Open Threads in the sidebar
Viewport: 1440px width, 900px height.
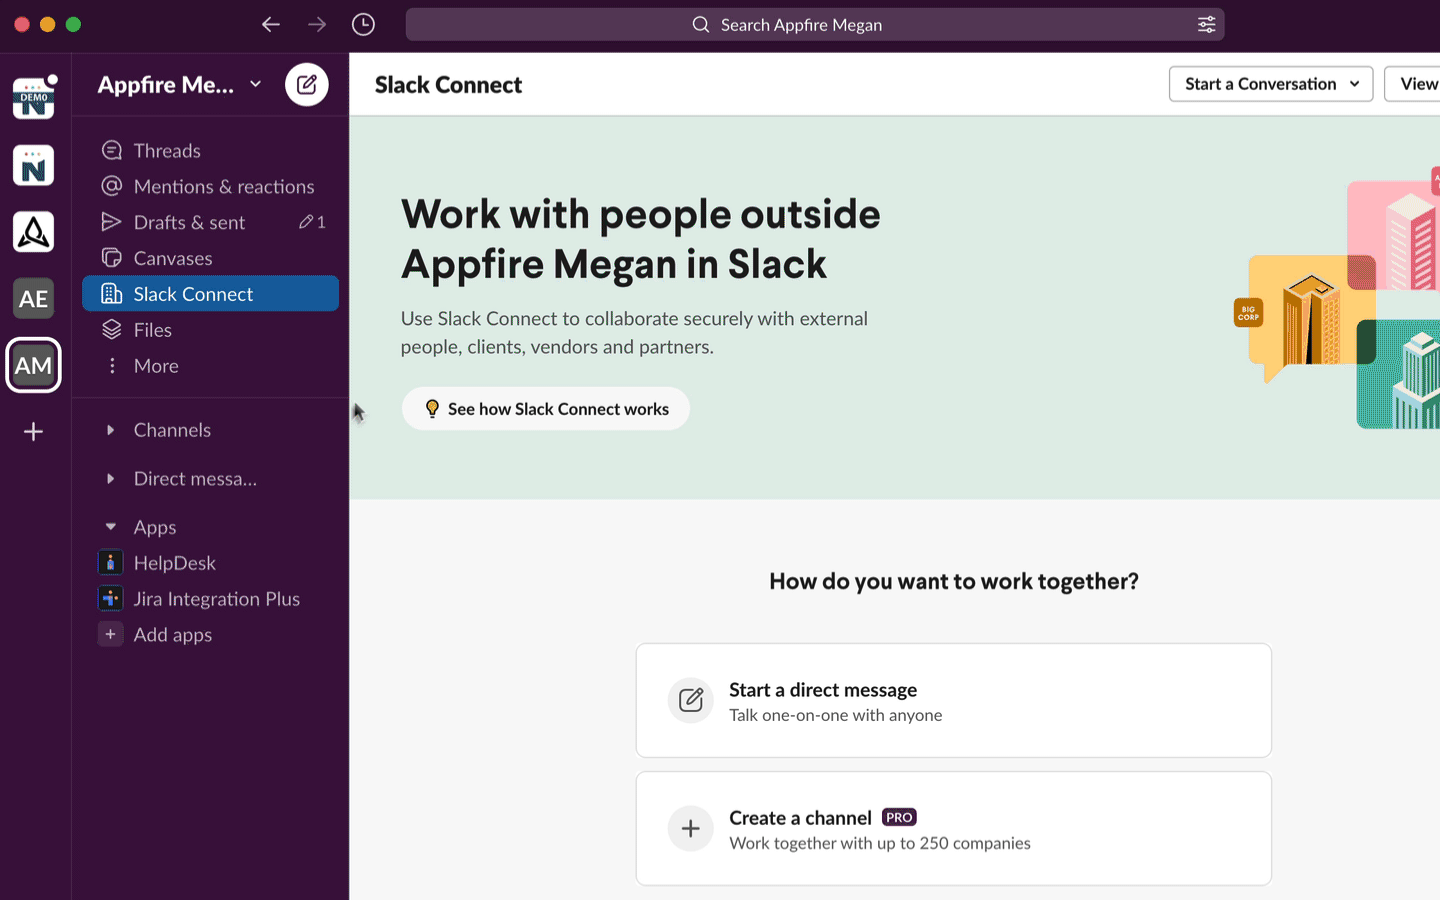(x=210, y=150)
